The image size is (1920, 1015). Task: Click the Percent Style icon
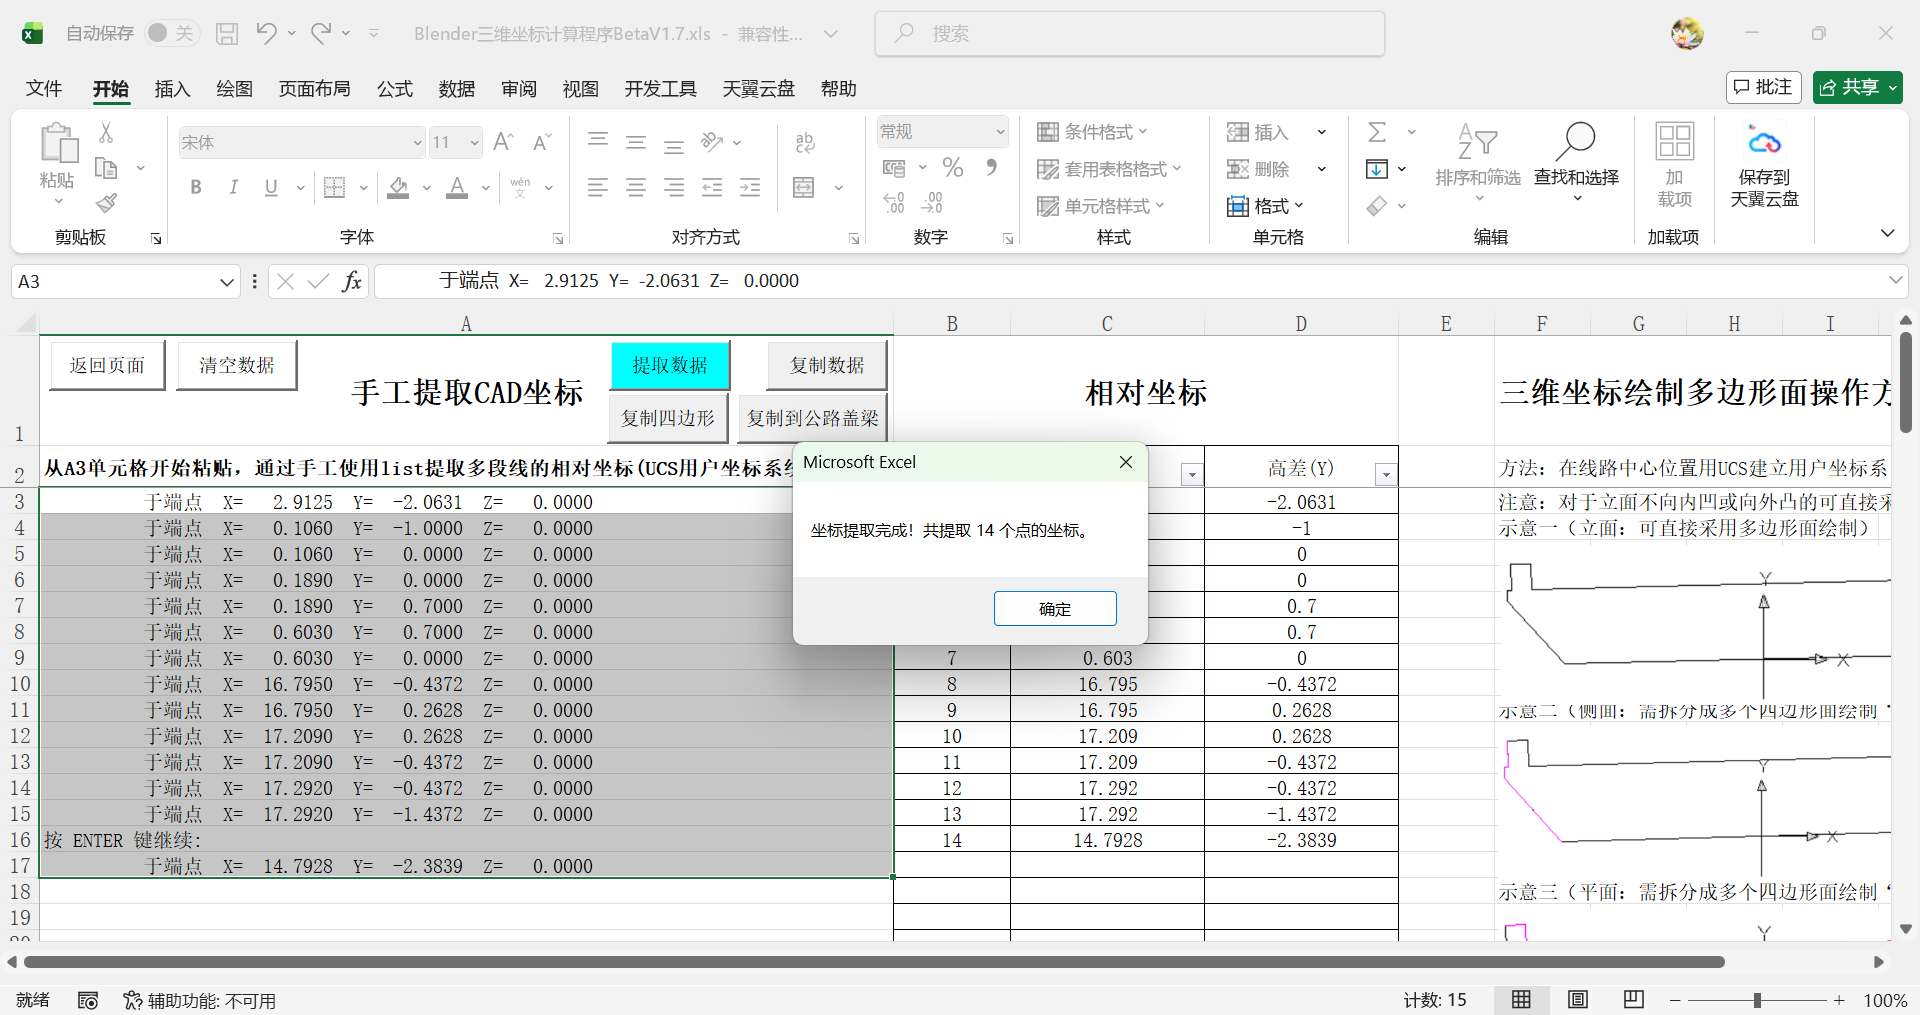[x=952, y=168]
